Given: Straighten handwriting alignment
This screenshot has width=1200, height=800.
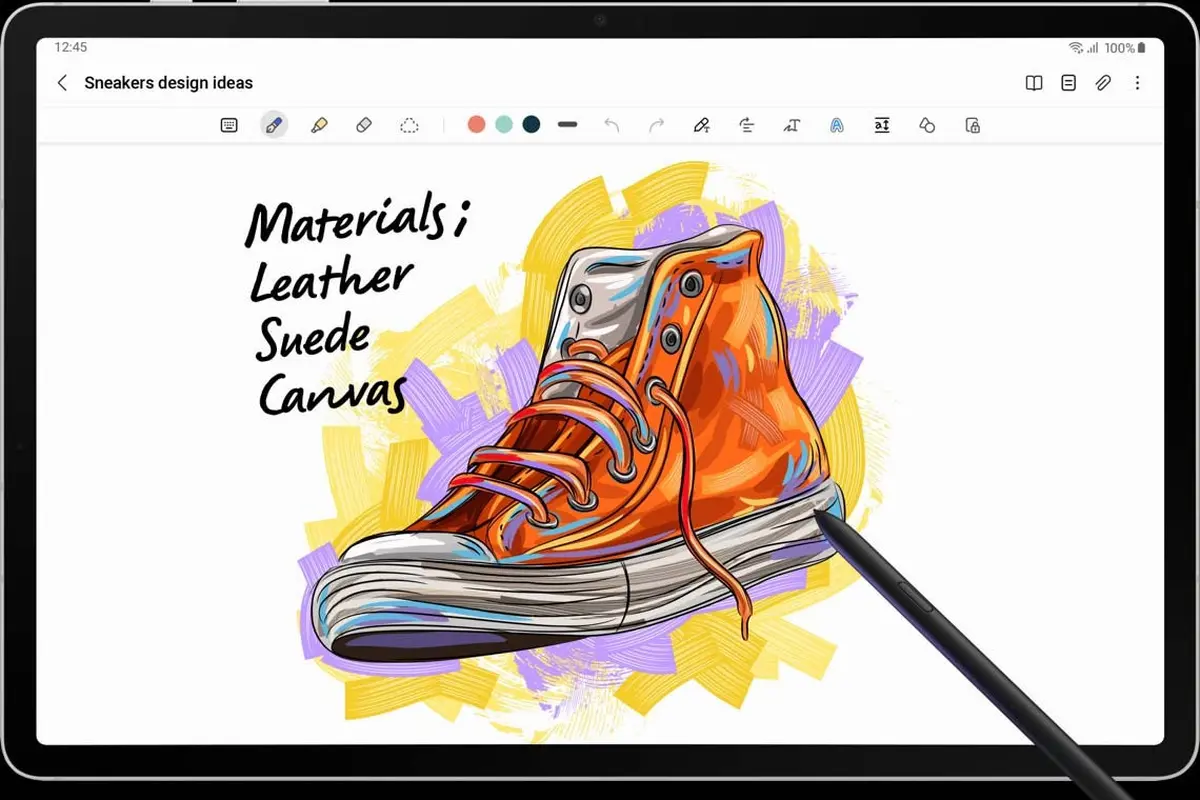Looking at the screenshot, I should pyautogui.click(x=747, y=125).
